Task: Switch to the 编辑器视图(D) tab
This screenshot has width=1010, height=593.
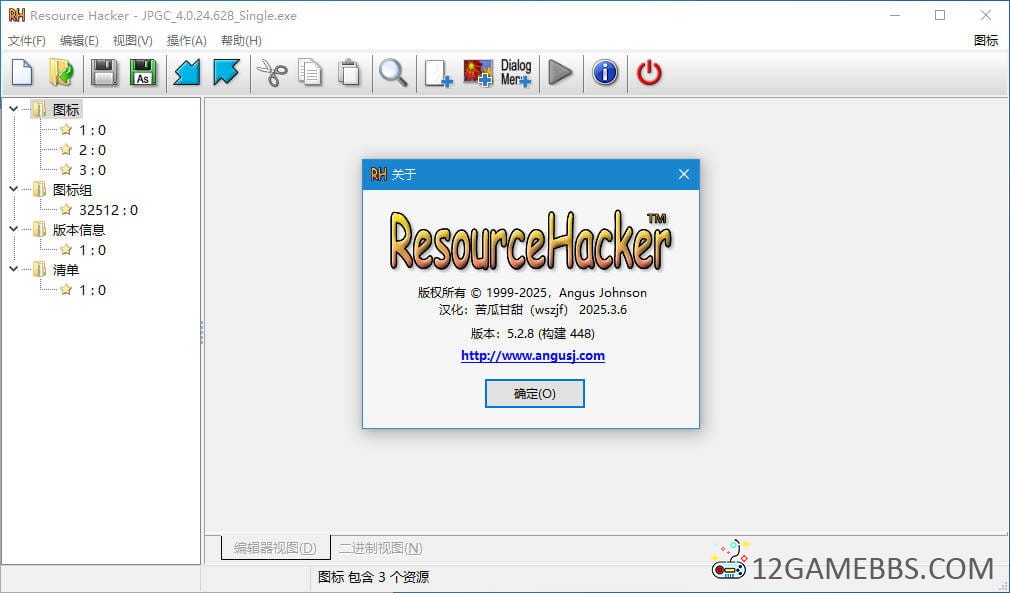Action: click(275, 548)
